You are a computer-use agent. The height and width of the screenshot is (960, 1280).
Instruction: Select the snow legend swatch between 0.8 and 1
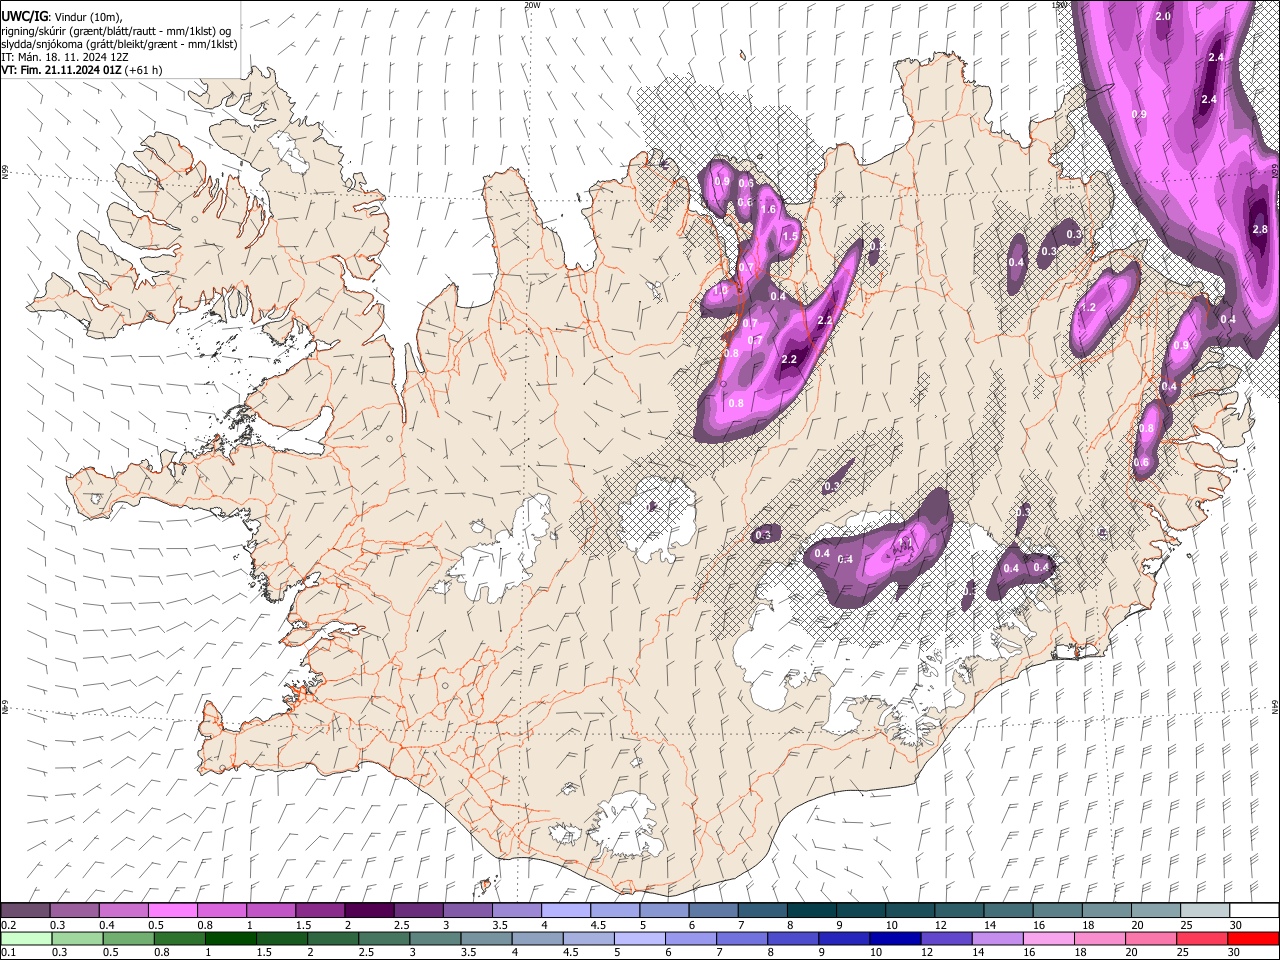(222, 911)
